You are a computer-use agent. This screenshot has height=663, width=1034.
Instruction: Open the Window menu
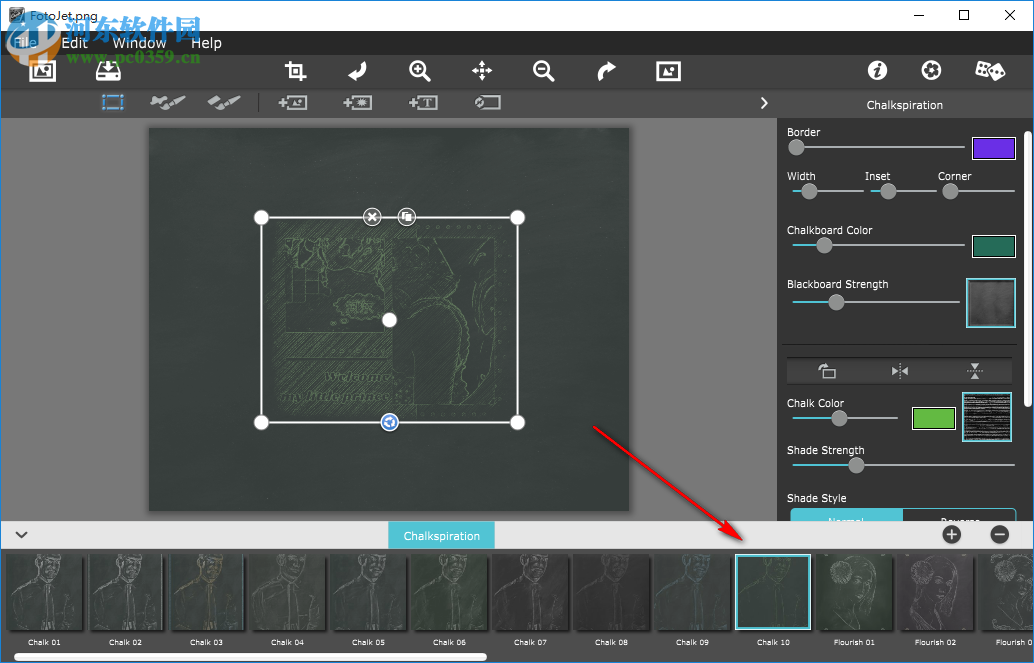(x=139, y=43)
